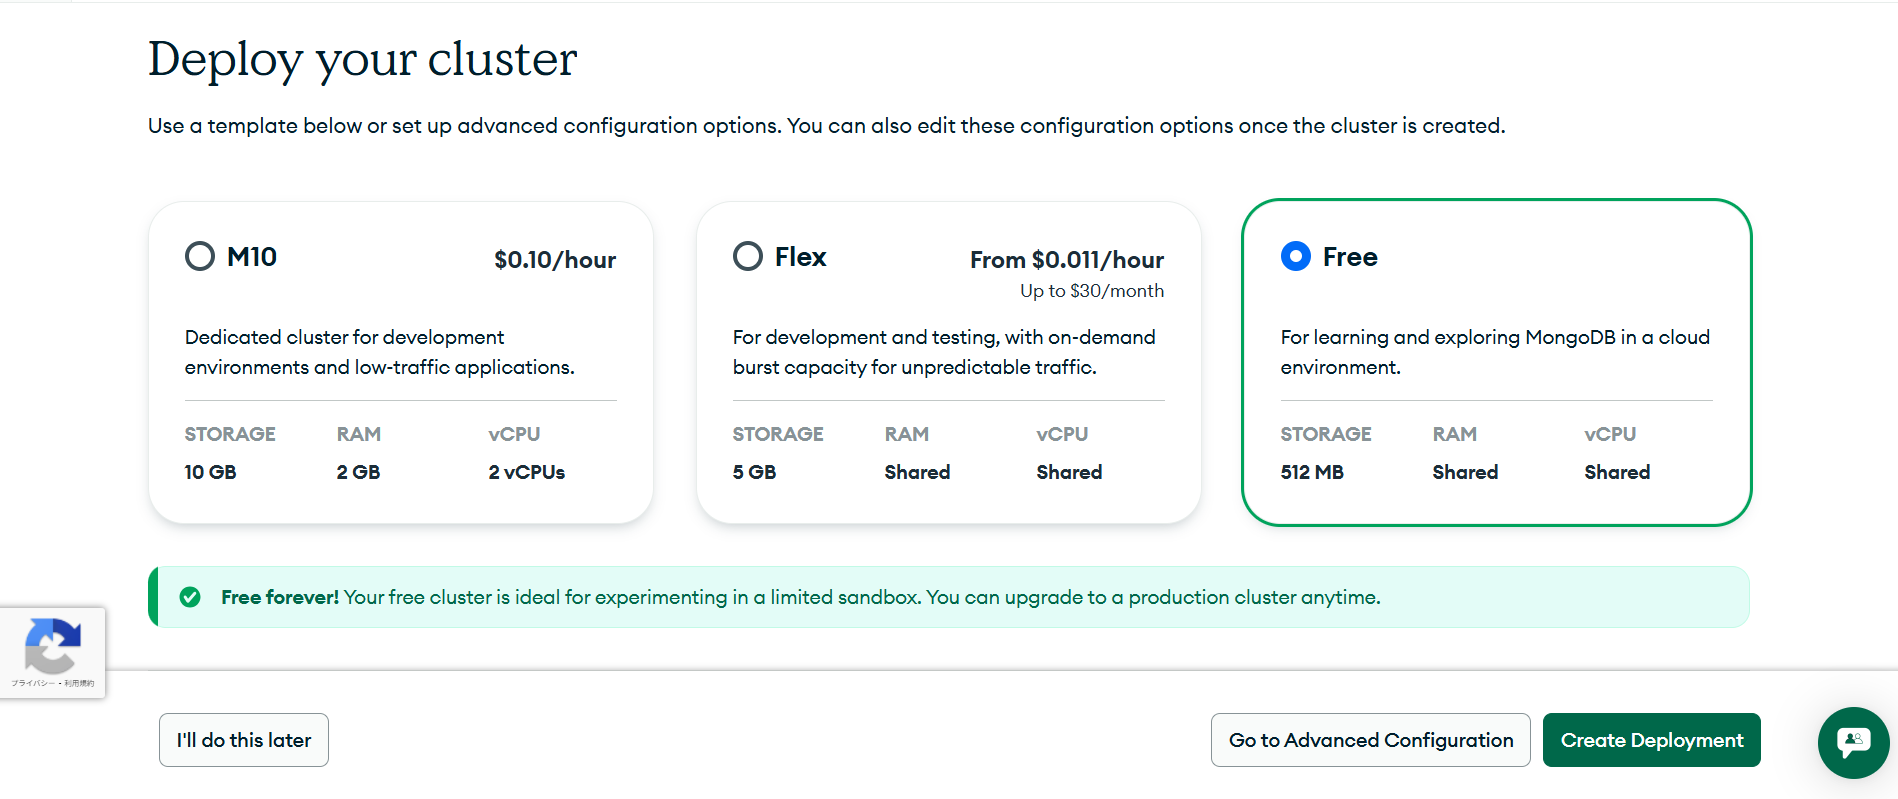The image size is (1898, 799).
Task: Click the 512 MB storage value
Action: tap(1312, 472)
